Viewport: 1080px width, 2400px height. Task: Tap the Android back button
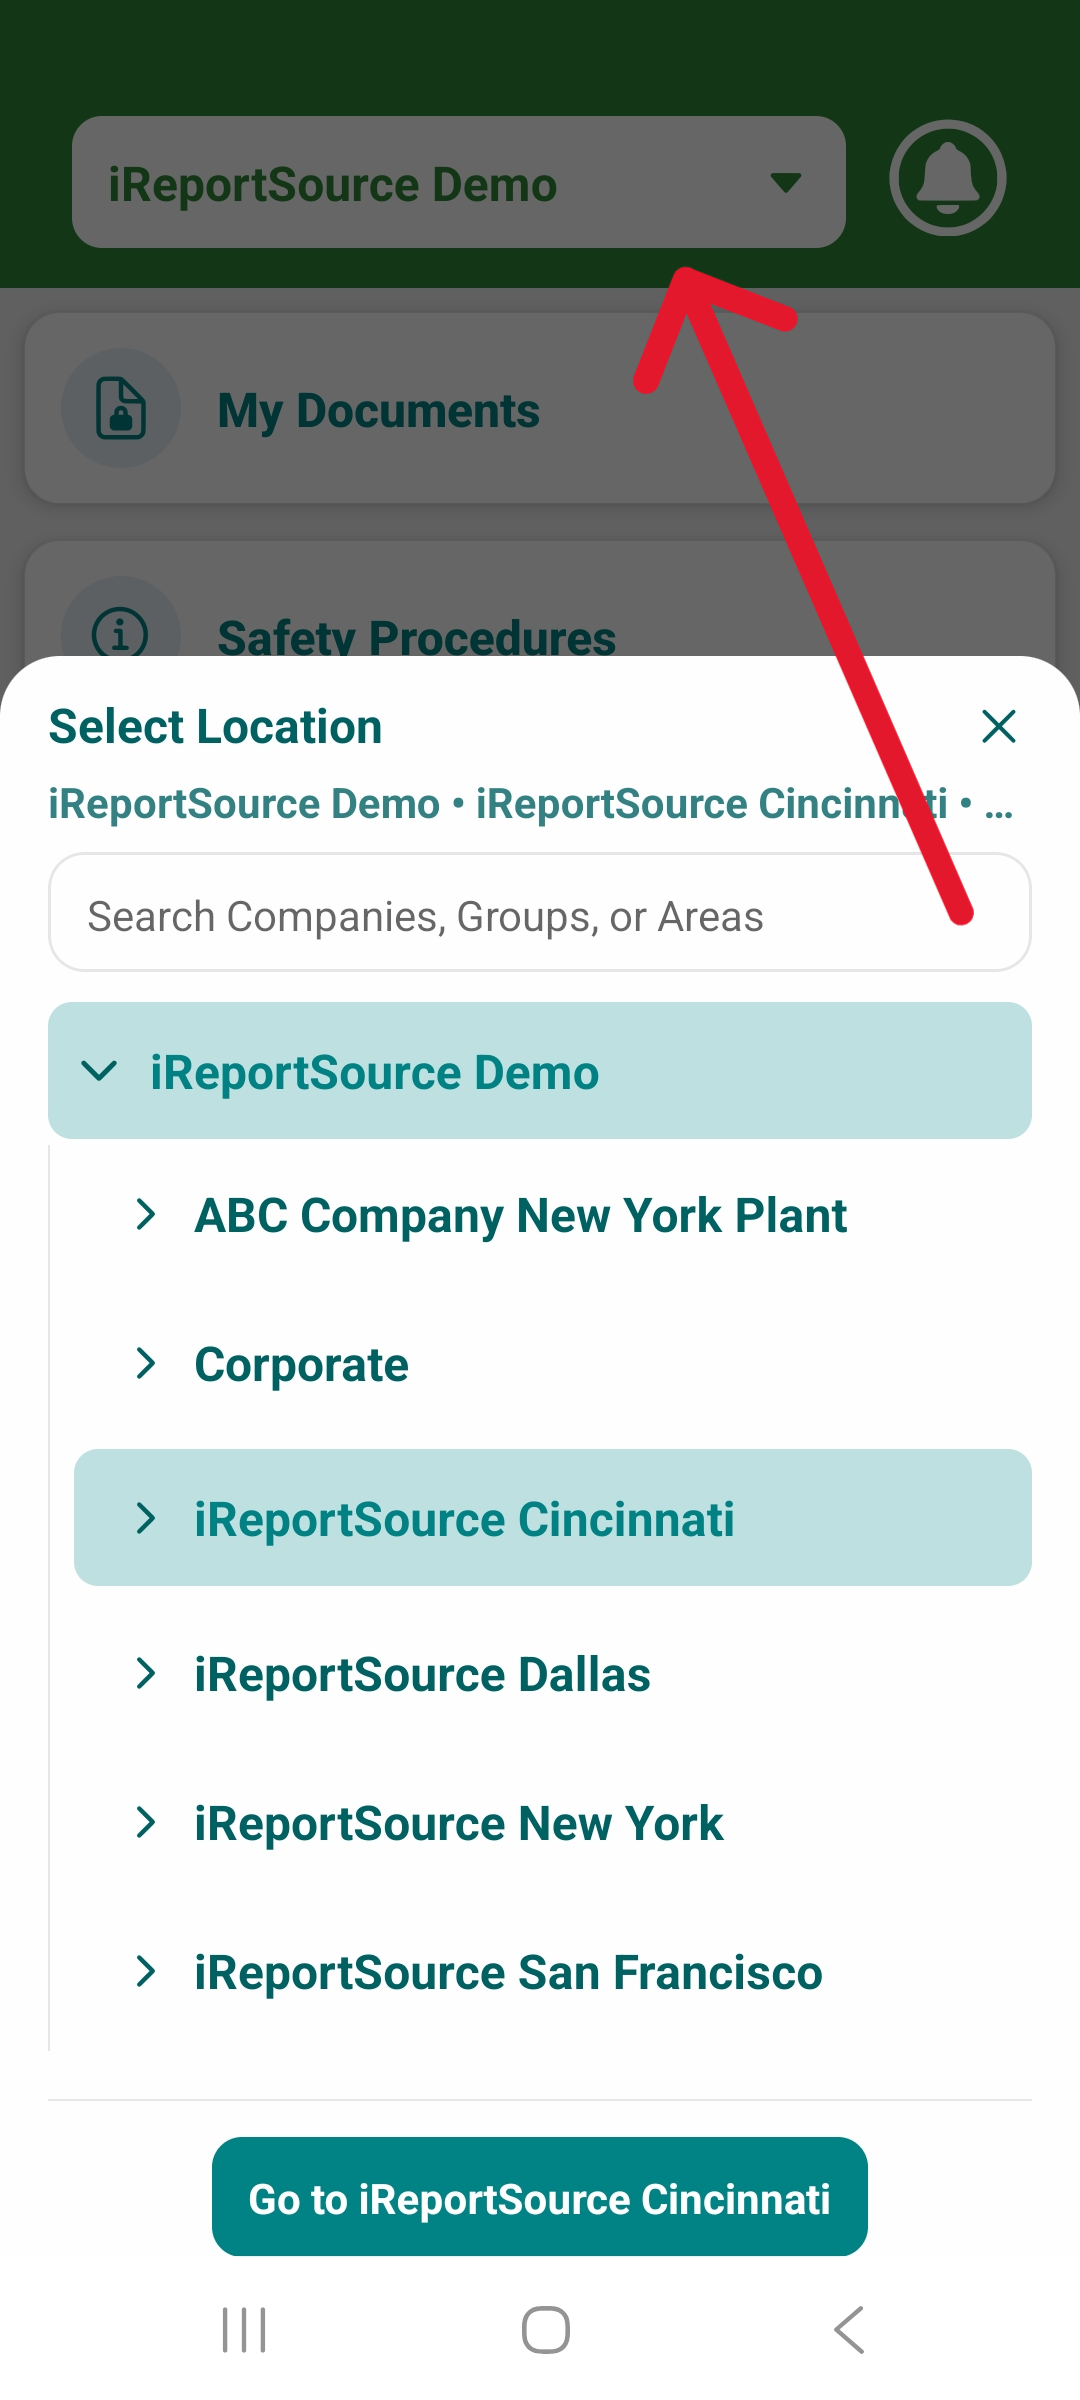[849, 2330]
